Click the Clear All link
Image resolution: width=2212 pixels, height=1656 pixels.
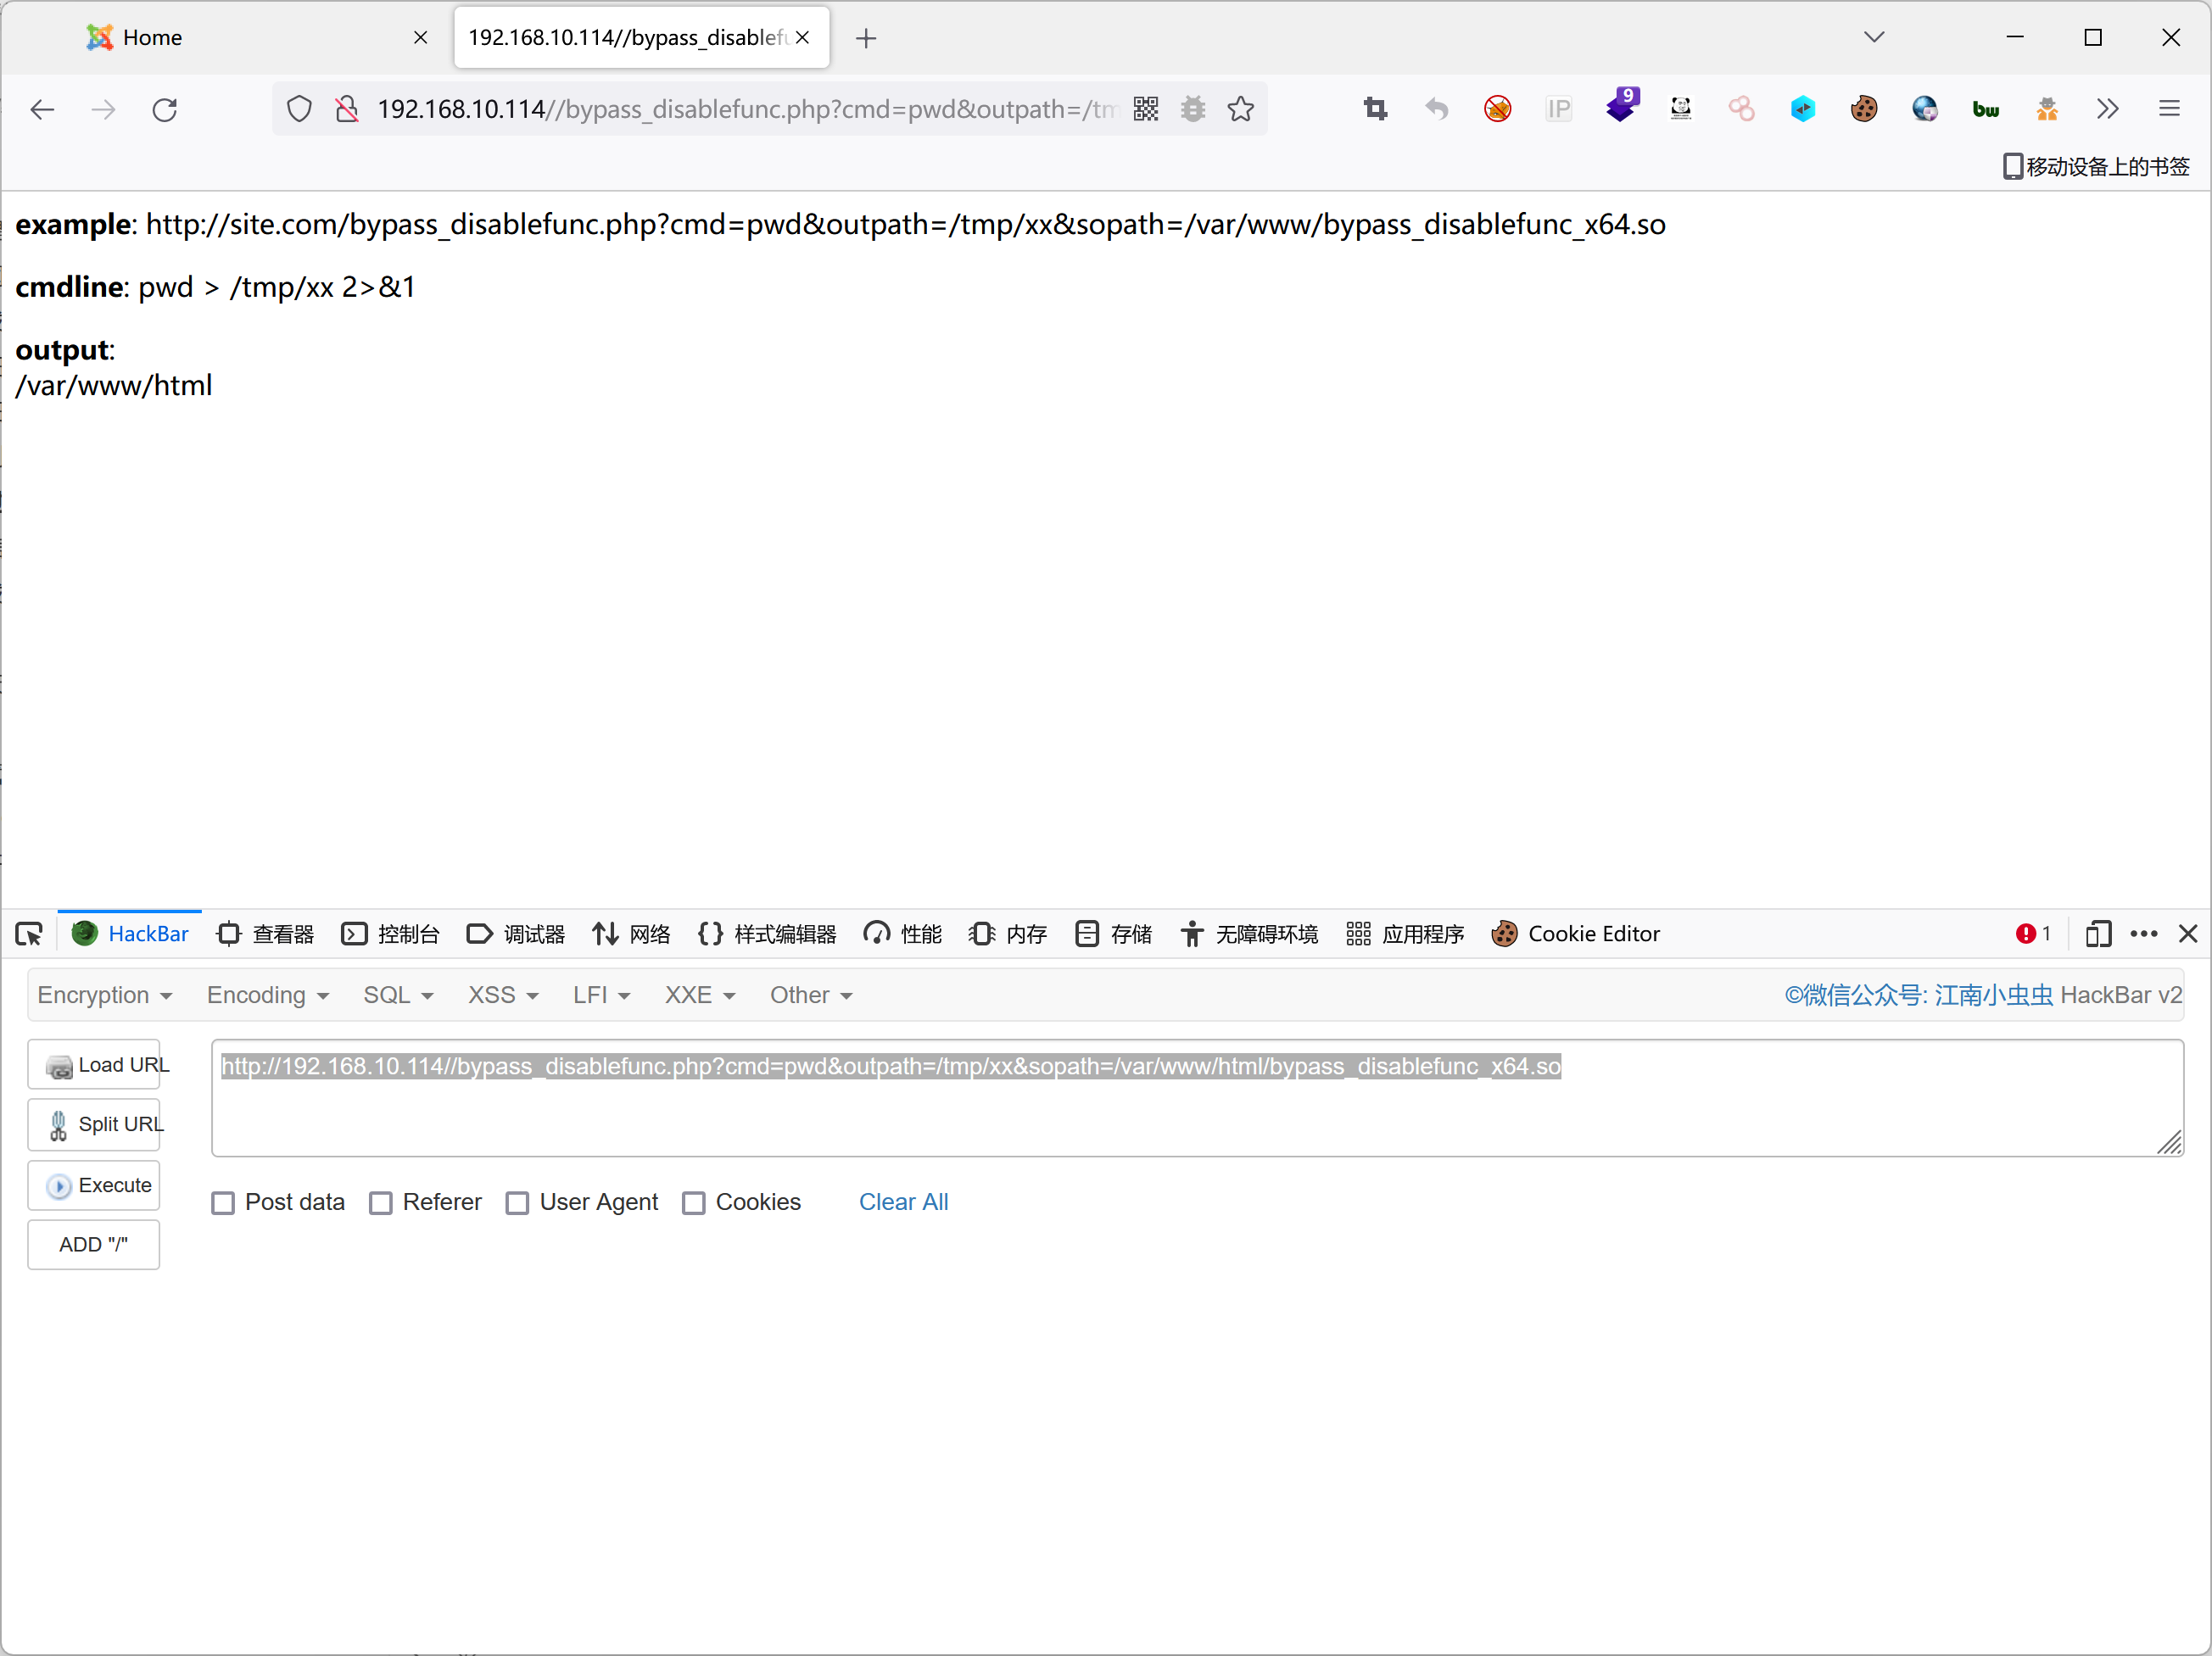coord(903,1202)
